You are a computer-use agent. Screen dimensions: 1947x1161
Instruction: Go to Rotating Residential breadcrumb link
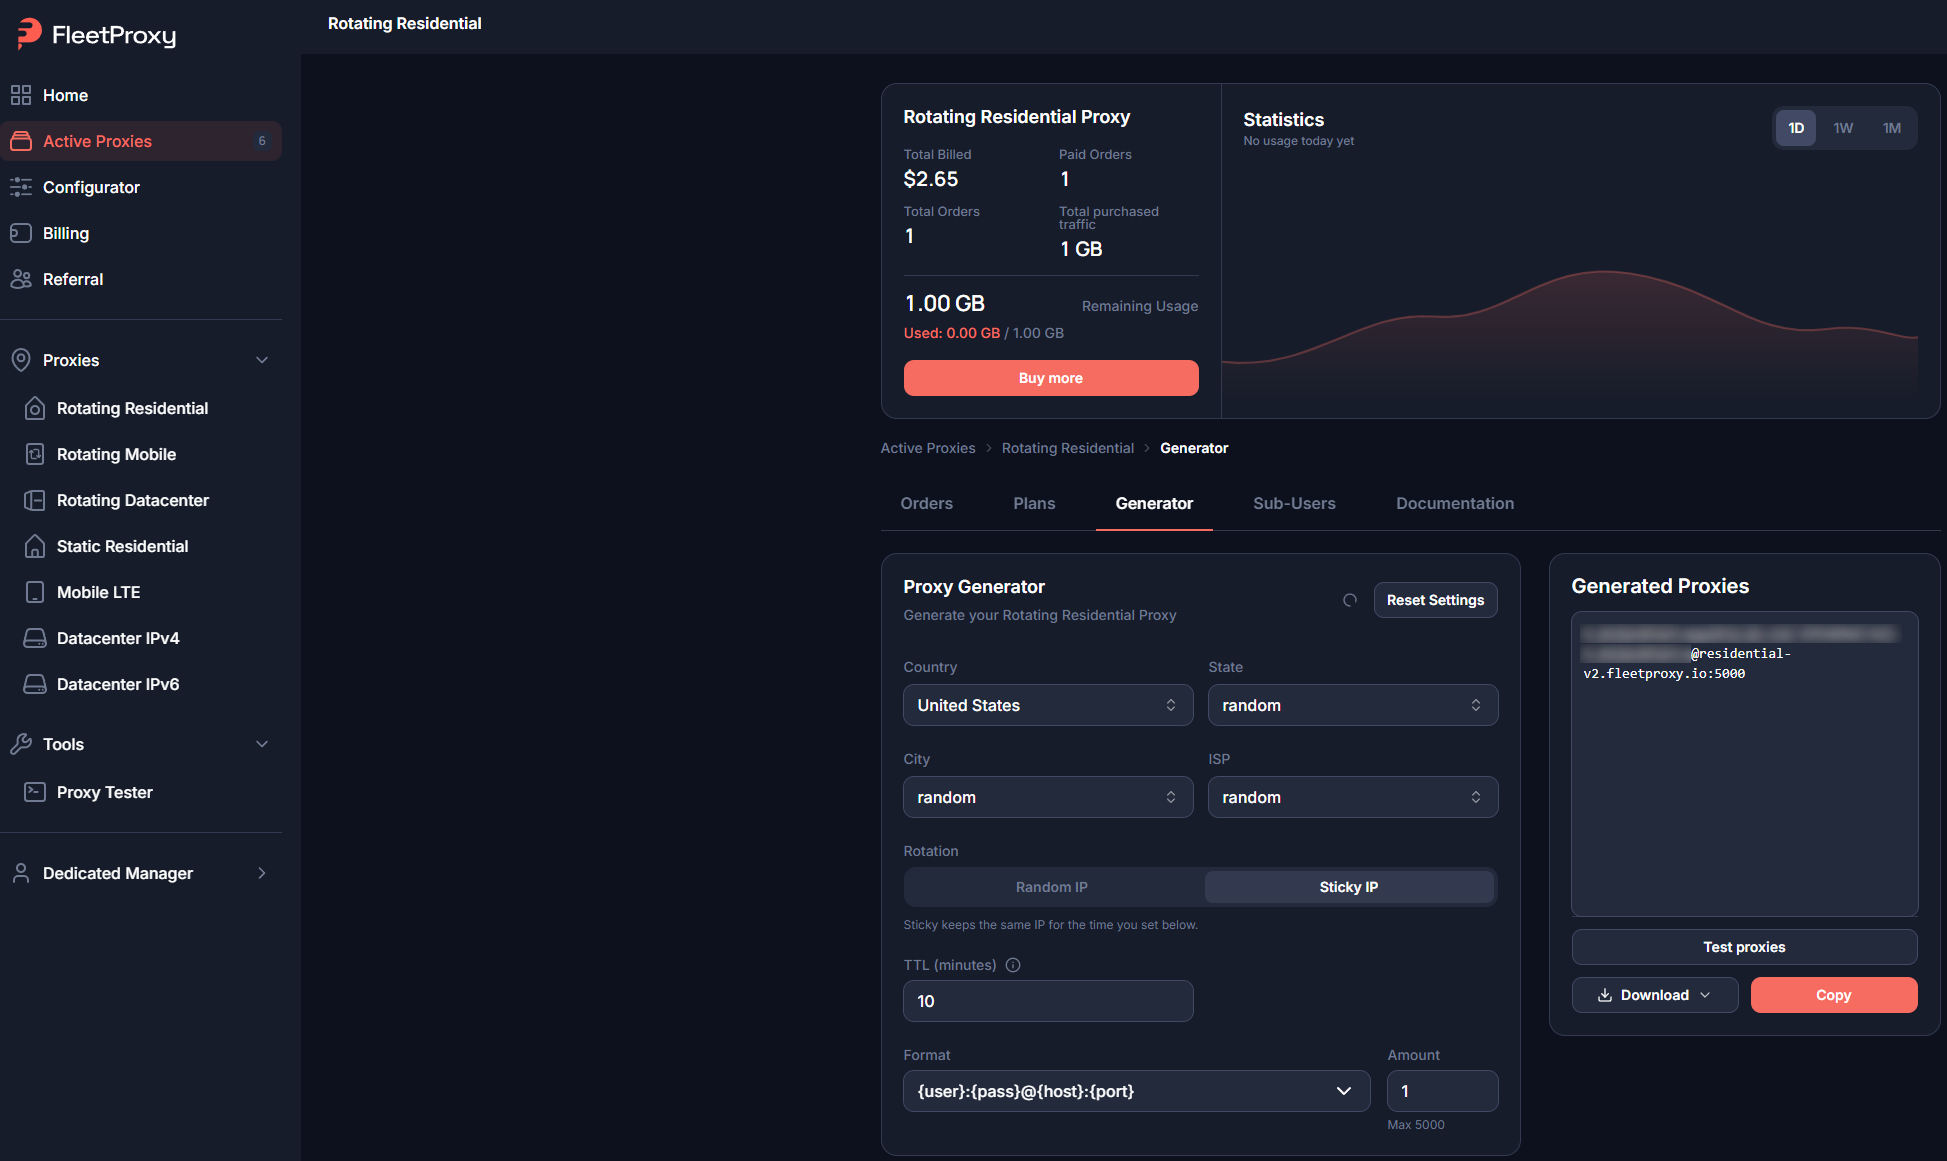[1068, 448]
